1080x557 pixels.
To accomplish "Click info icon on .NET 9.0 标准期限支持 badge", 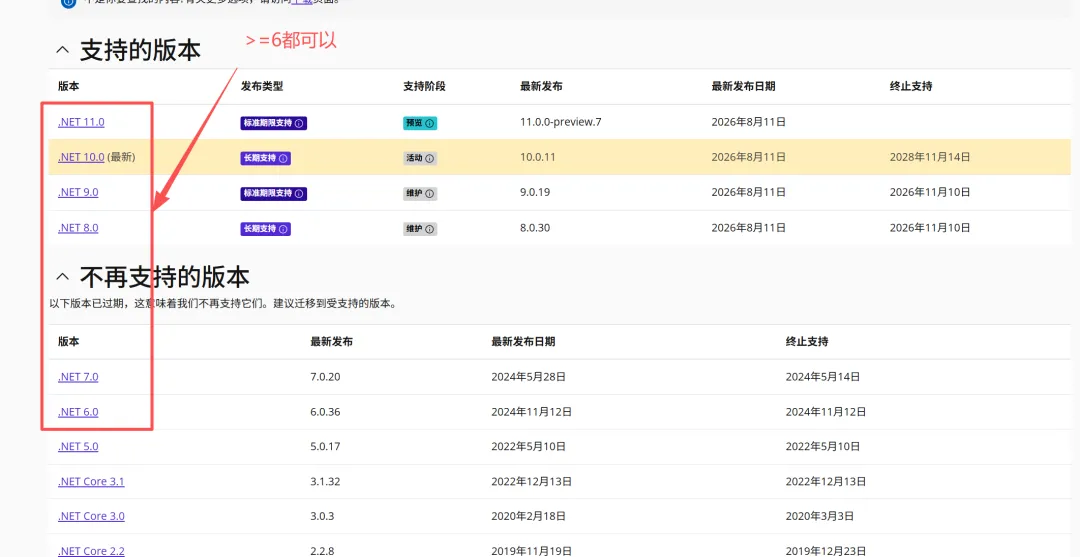I will [300, 194].
